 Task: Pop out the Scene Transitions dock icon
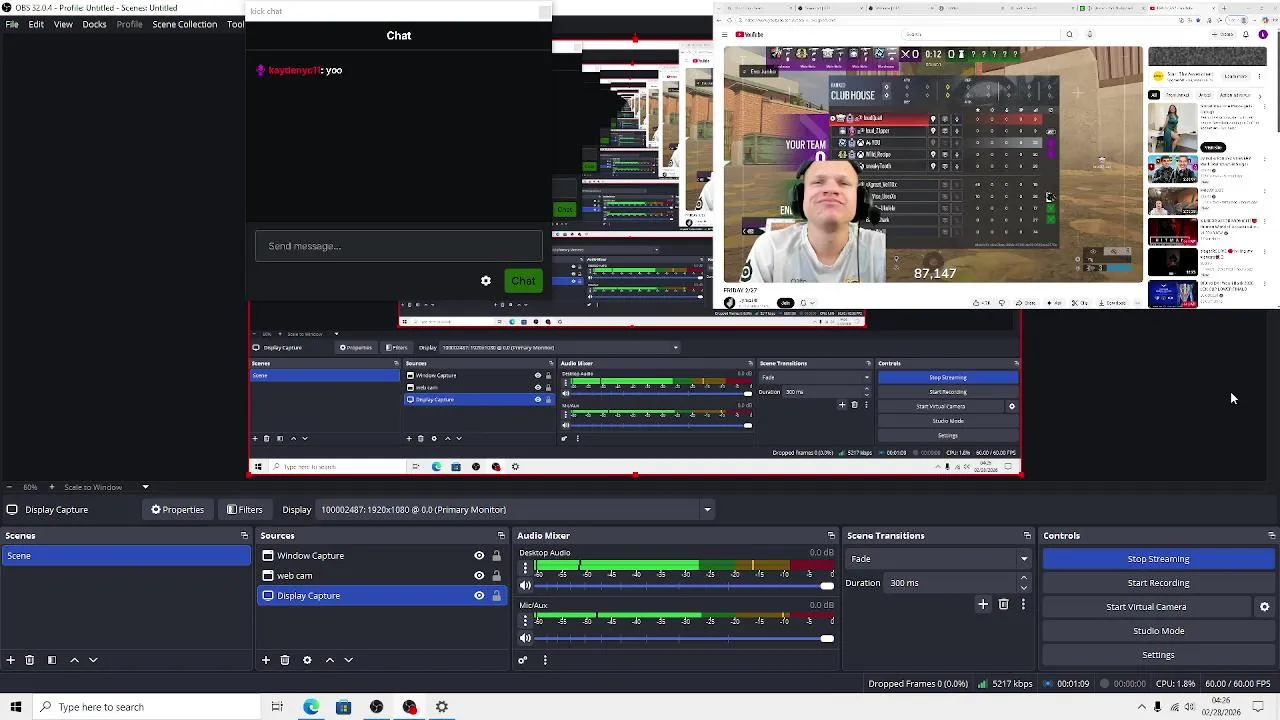point(1027,536)
